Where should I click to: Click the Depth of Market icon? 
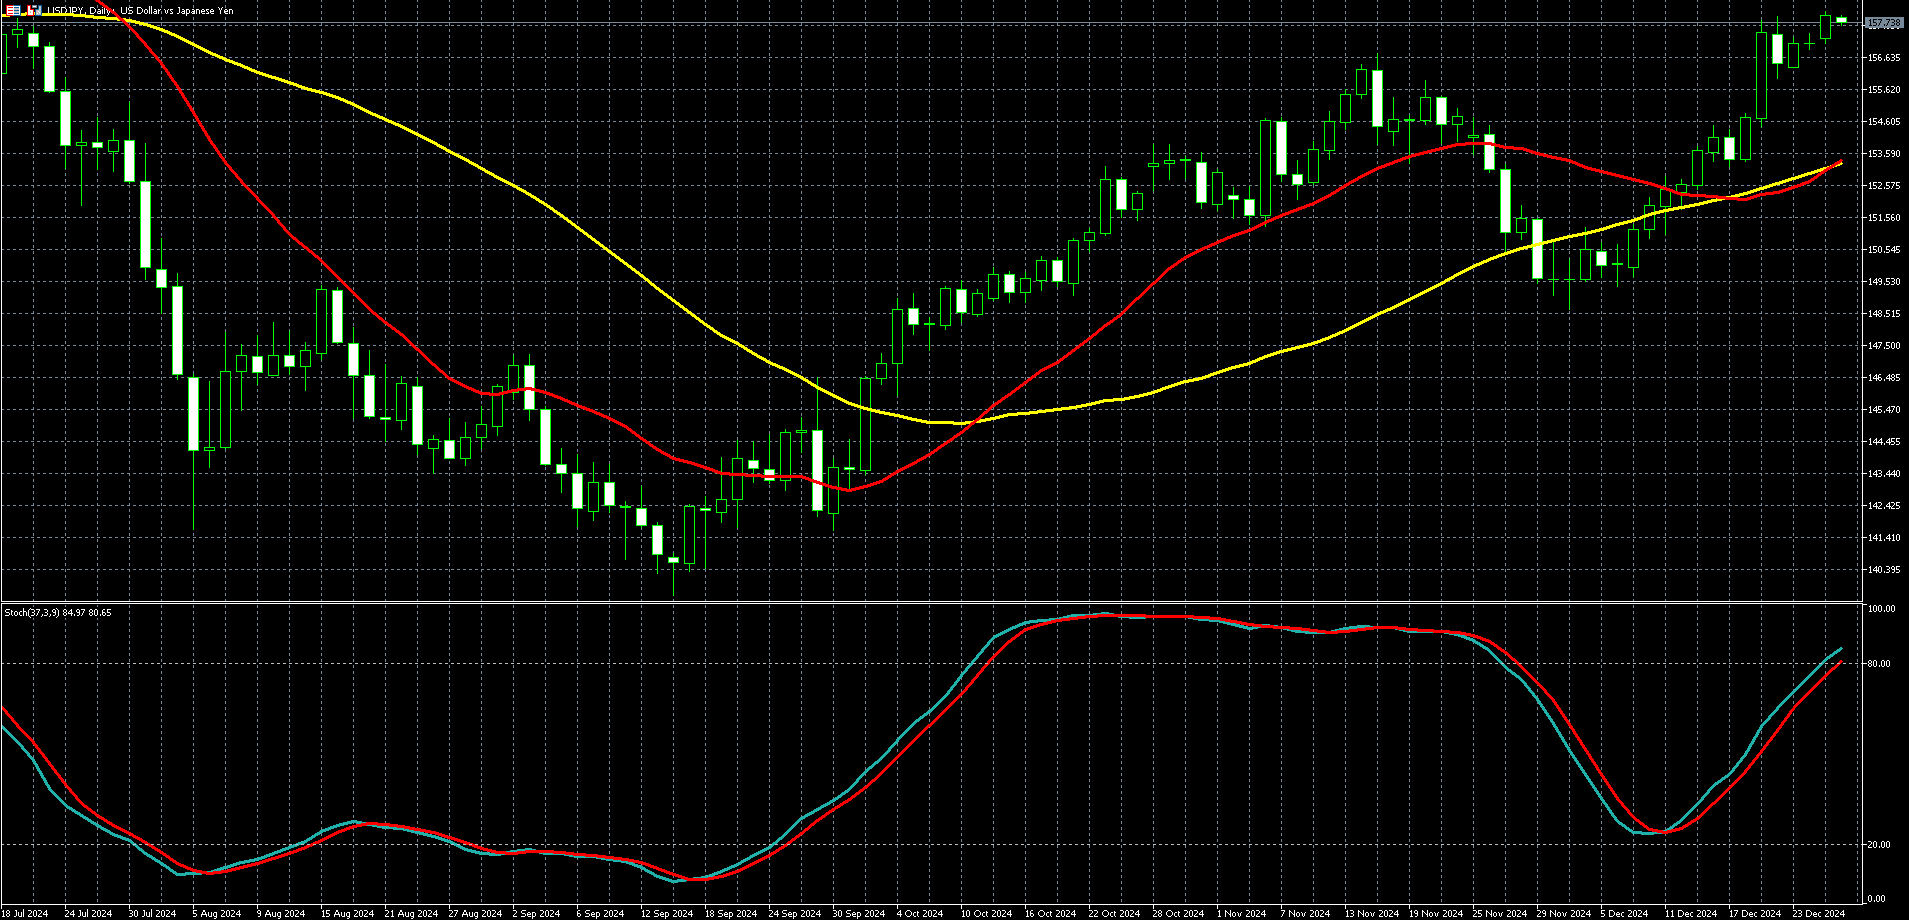(x=35, y=10)
